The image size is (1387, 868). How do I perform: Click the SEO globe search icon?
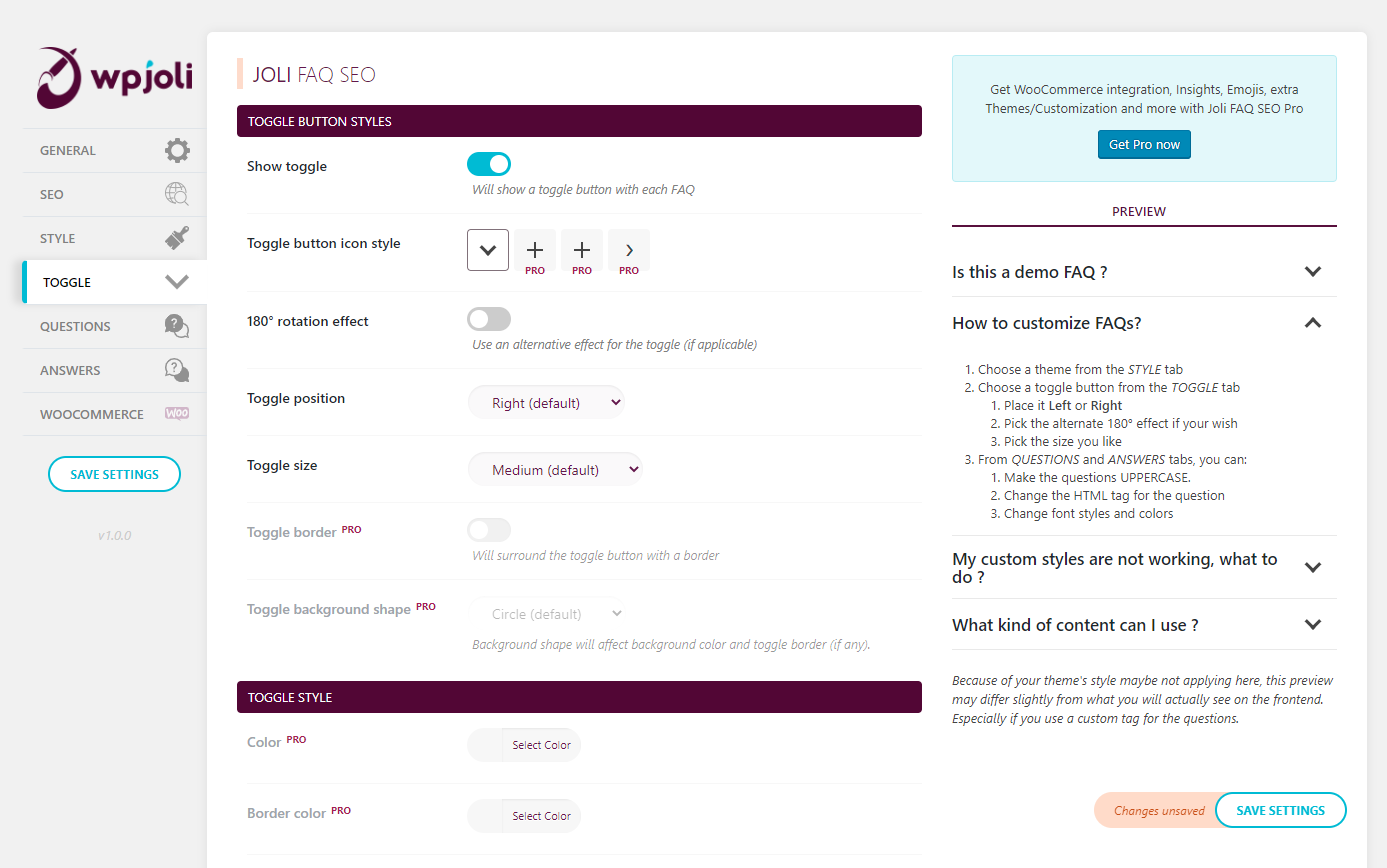click(x=177, y=194)
